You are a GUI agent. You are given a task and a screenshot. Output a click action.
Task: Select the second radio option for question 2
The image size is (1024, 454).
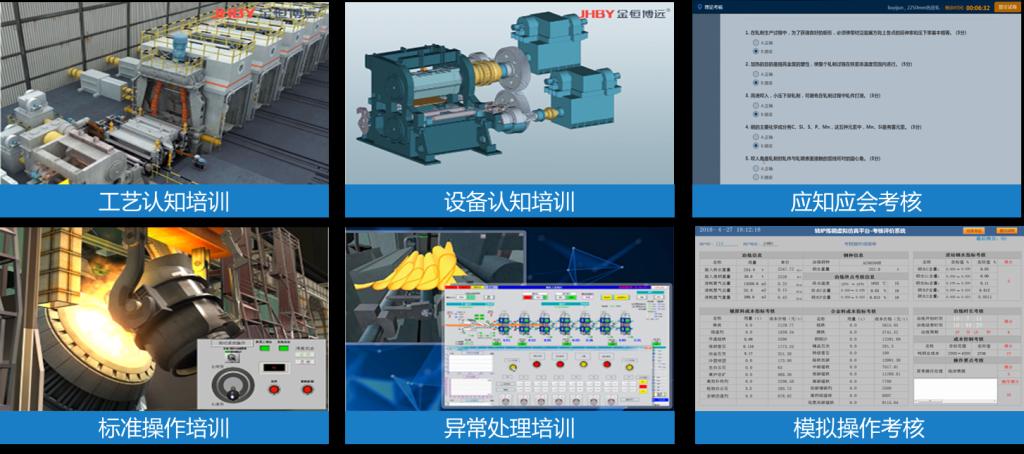coord(754,83)
